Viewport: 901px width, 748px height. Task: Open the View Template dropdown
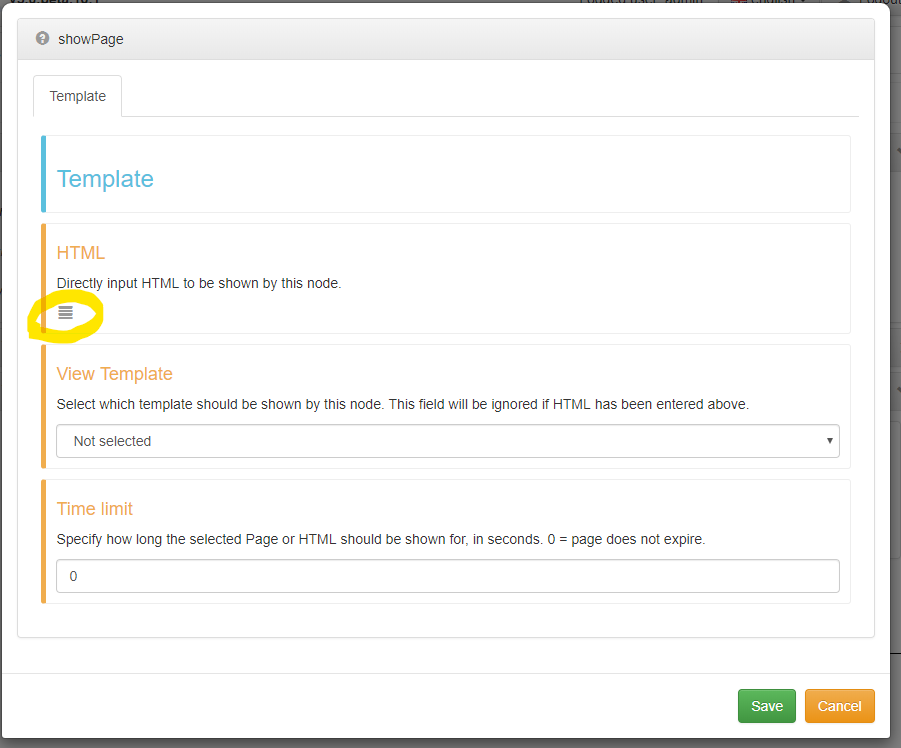click(448, 441)
